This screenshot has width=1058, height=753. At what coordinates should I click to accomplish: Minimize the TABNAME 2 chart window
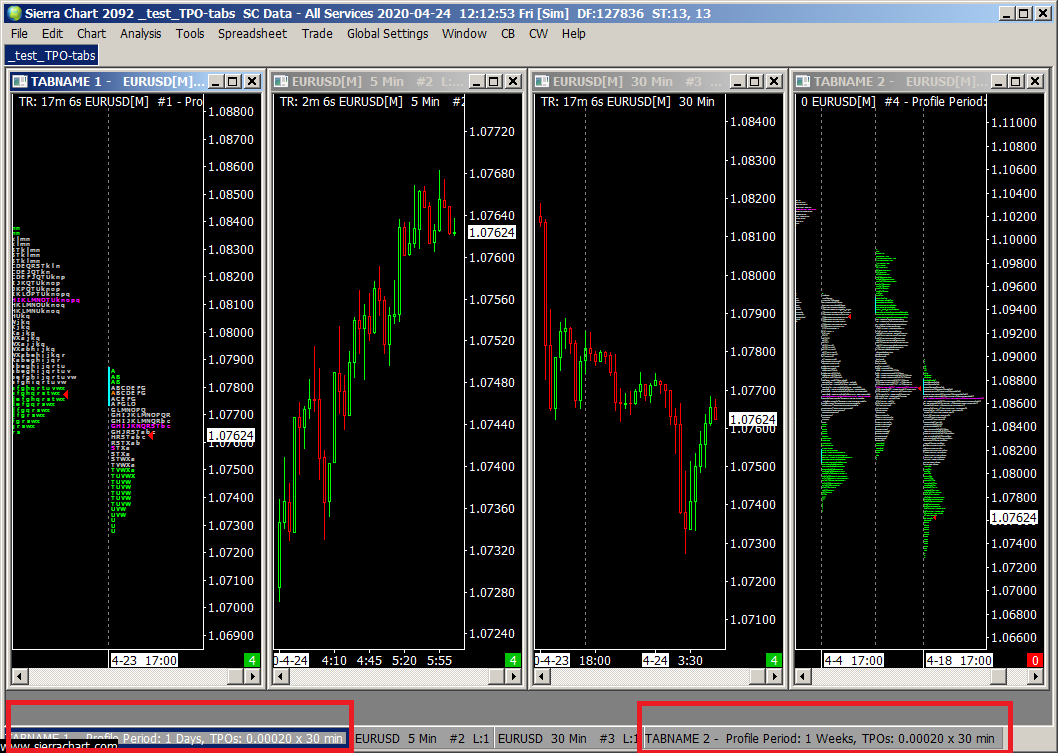click(x=999, y=82)
